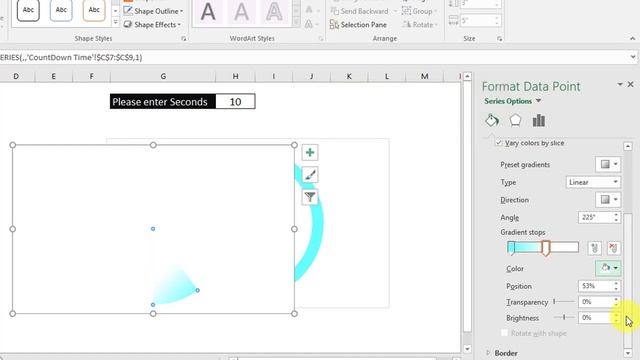Click the Angle value field
The width and height of the screenshot is (640, 360).
pos(595,217)
